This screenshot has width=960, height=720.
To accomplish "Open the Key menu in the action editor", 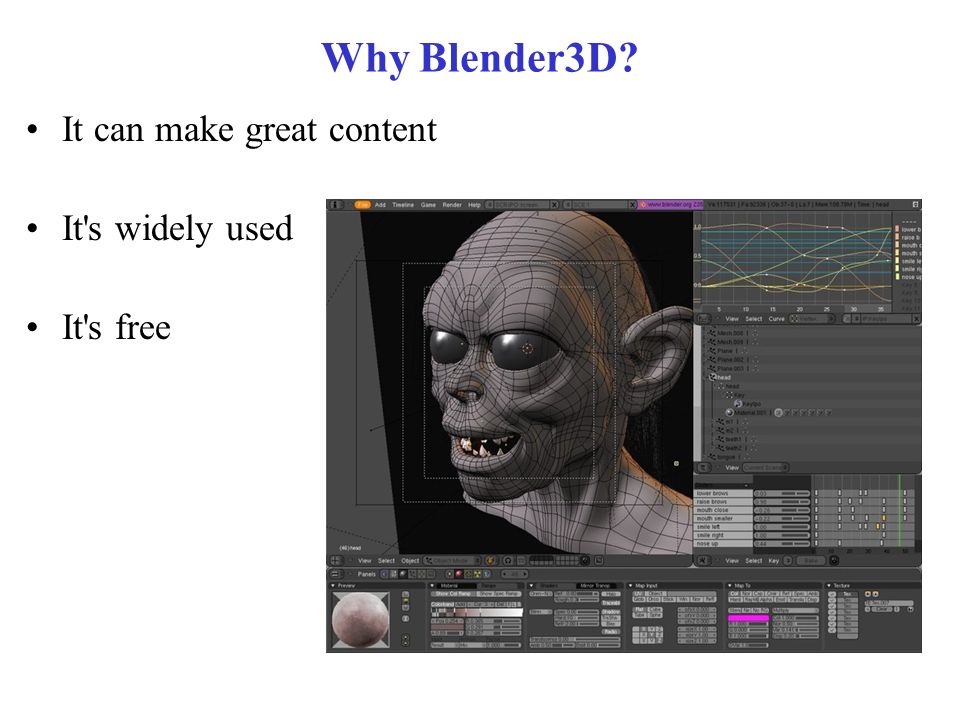I will [773, 560].
